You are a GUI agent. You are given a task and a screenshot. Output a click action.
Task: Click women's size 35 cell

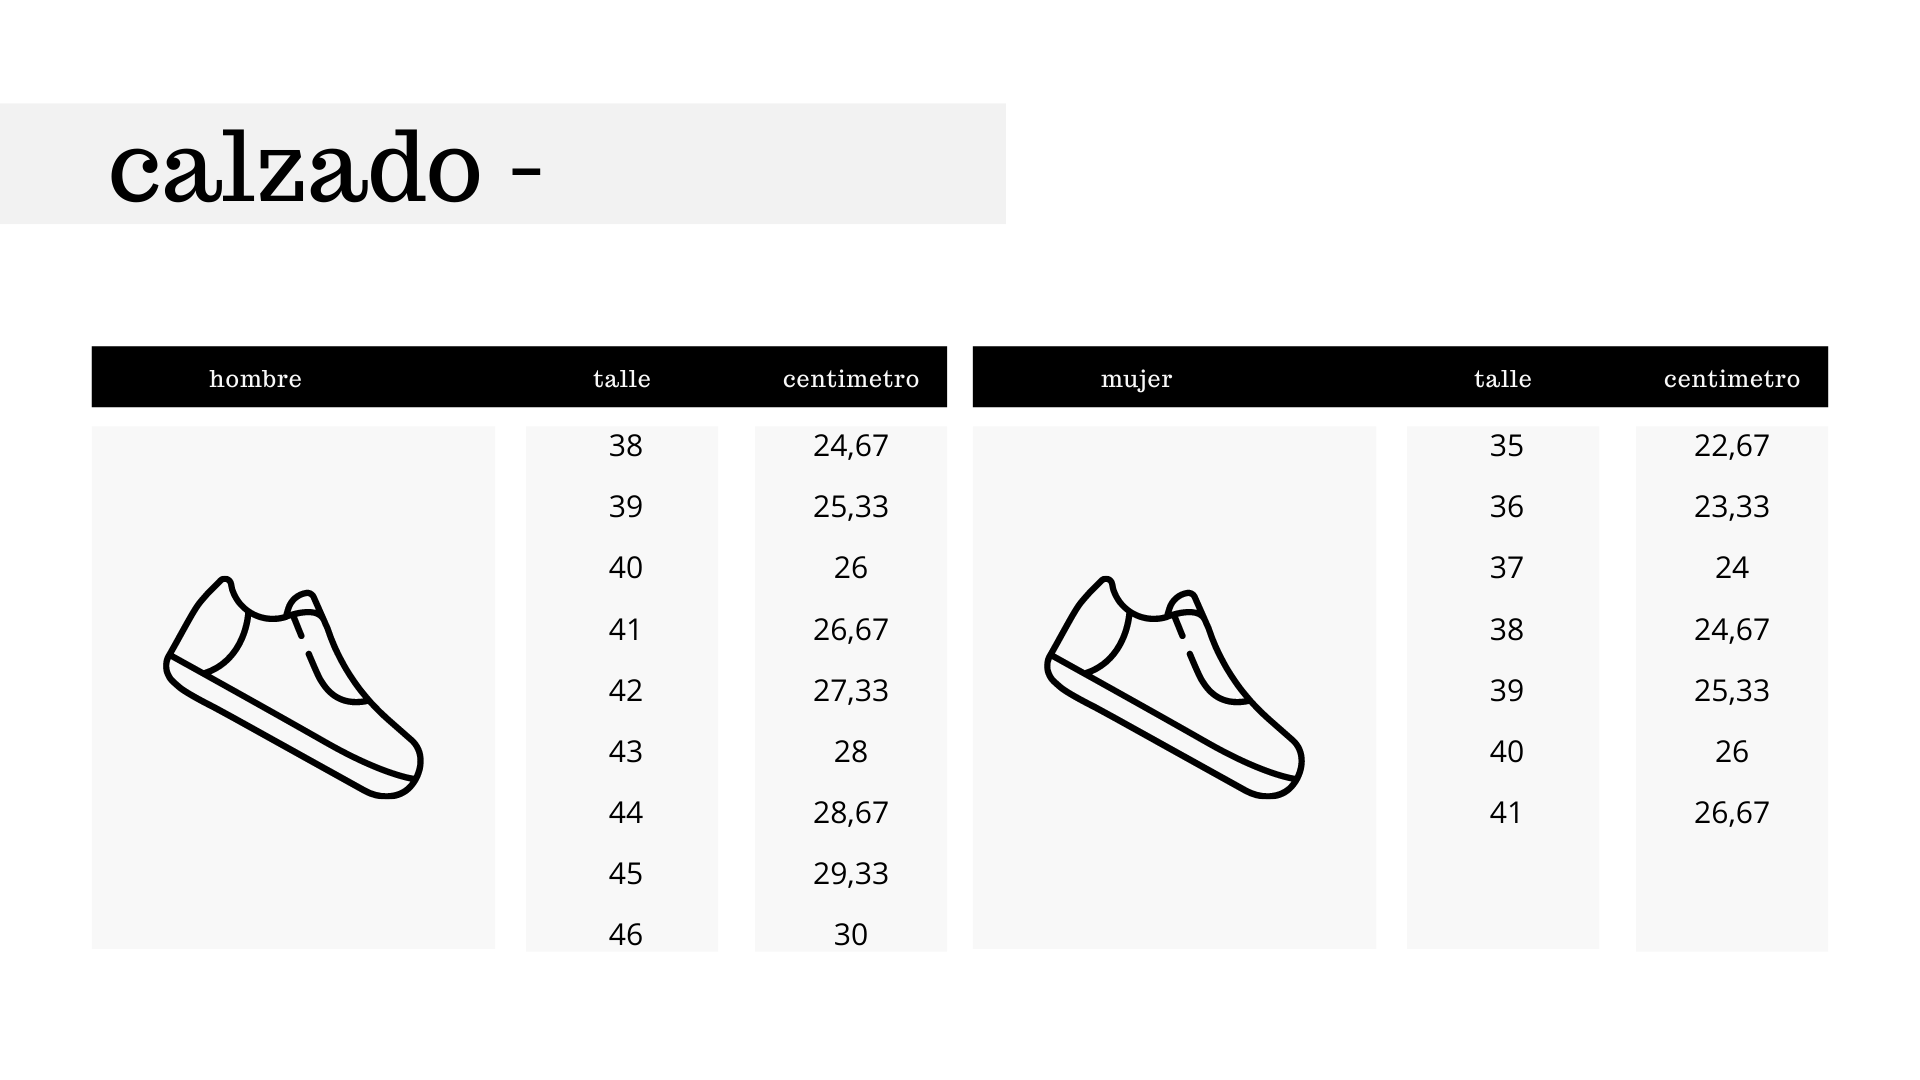coord(1506,445)
